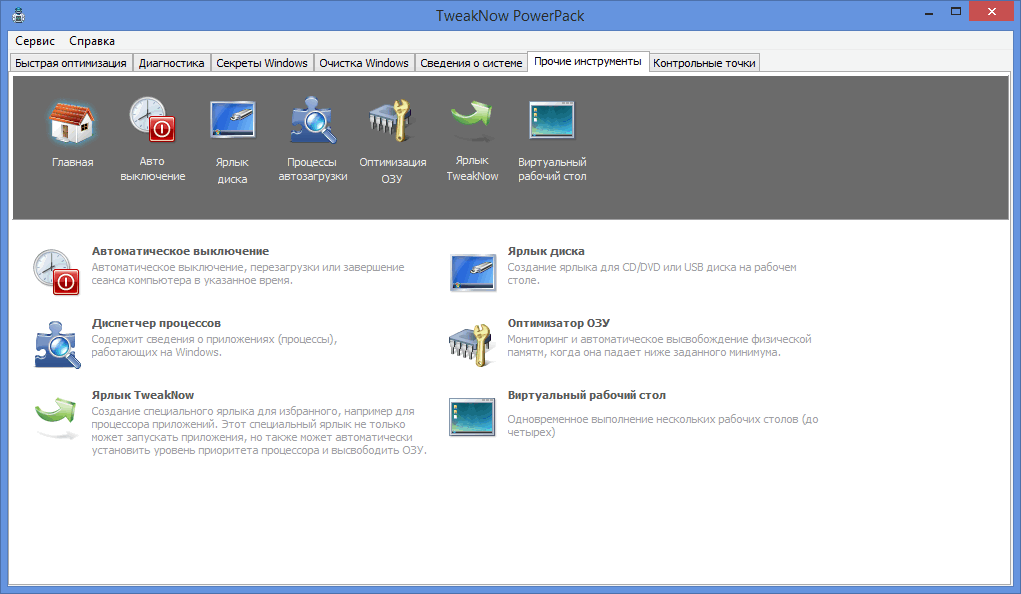Switch to Сведения о системе tab
This screenshot has height=594, width=1021.
coord(471,63)
